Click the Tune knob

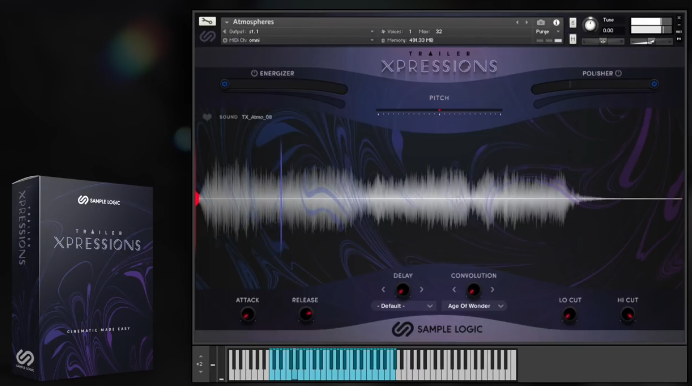pyautogui.click(x=590, y=25)
